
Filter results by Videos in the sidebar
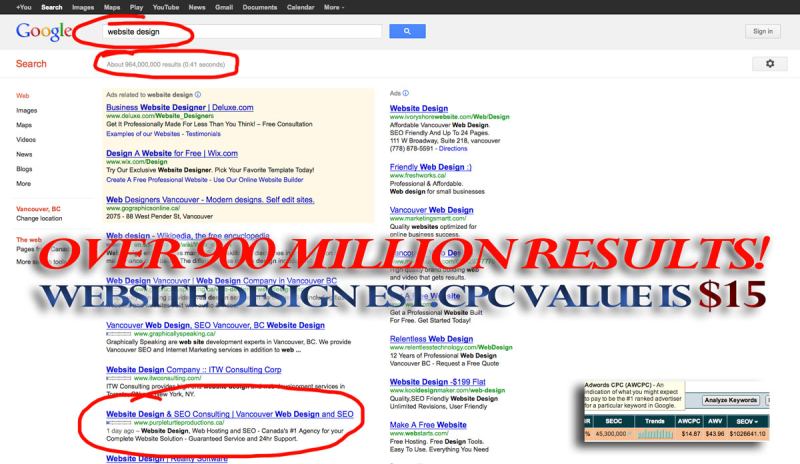pyautogui.click(x=26, y=139)
